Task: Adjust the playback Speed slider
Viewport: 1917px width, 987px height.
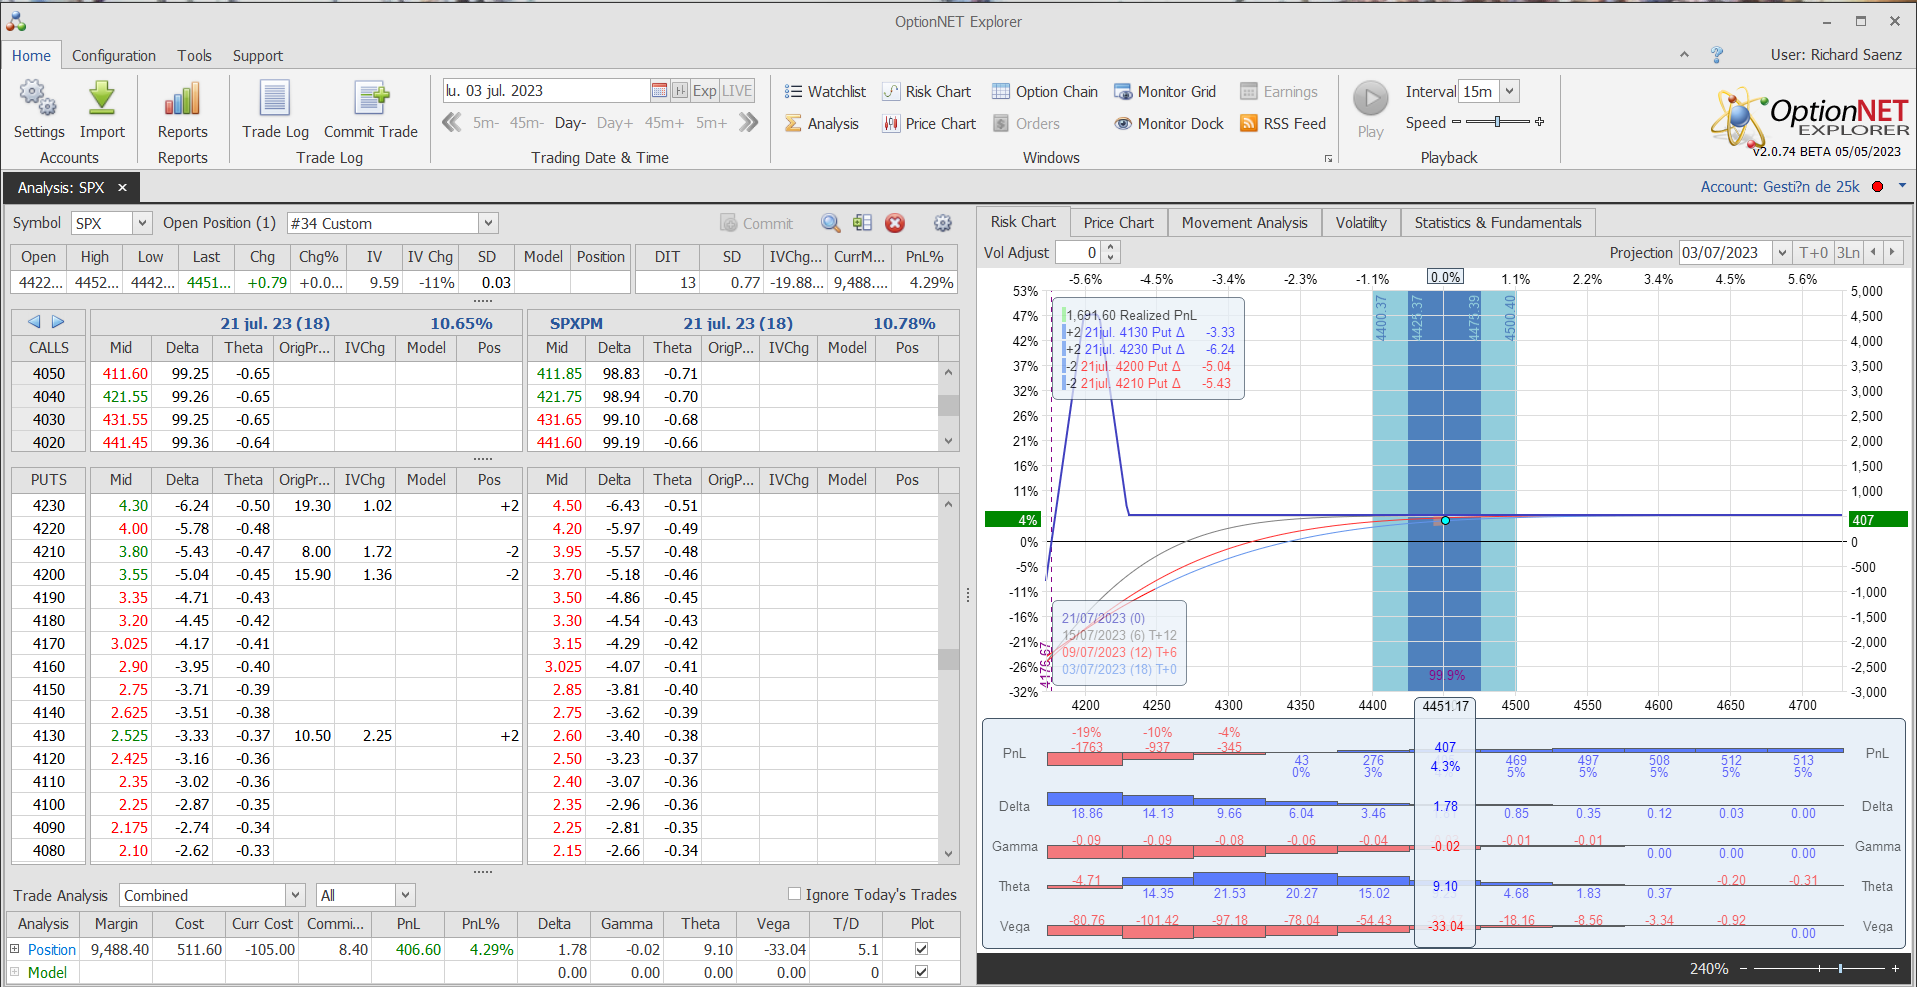Action: pyautogui.click(x=1497, y=122)
